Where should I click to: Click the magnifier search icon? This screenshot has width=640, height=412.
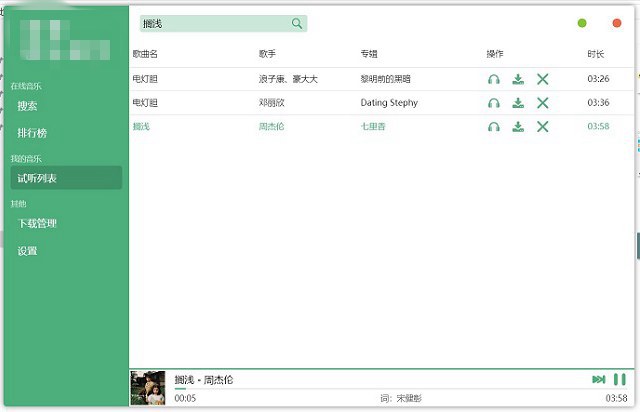(x=297, y=24)
